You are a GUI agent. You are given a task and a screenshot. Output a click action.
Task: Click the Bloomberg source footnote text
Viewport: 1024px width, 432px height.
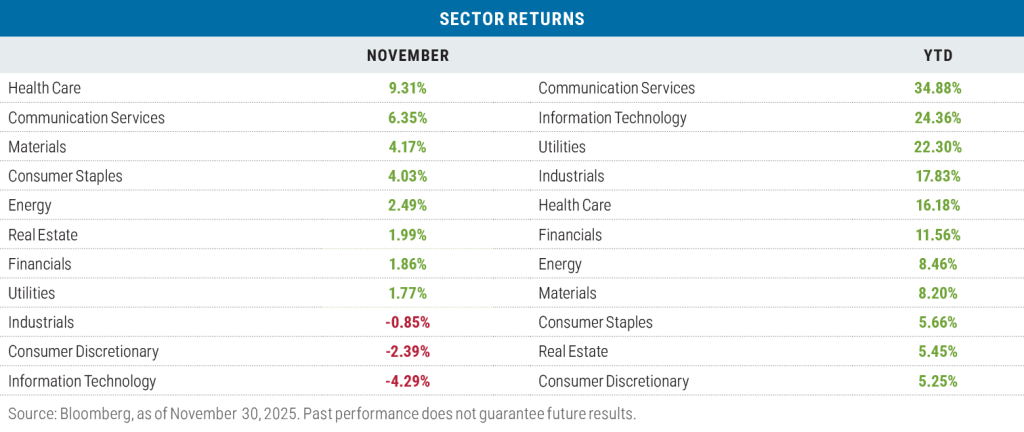pos(322,413)
